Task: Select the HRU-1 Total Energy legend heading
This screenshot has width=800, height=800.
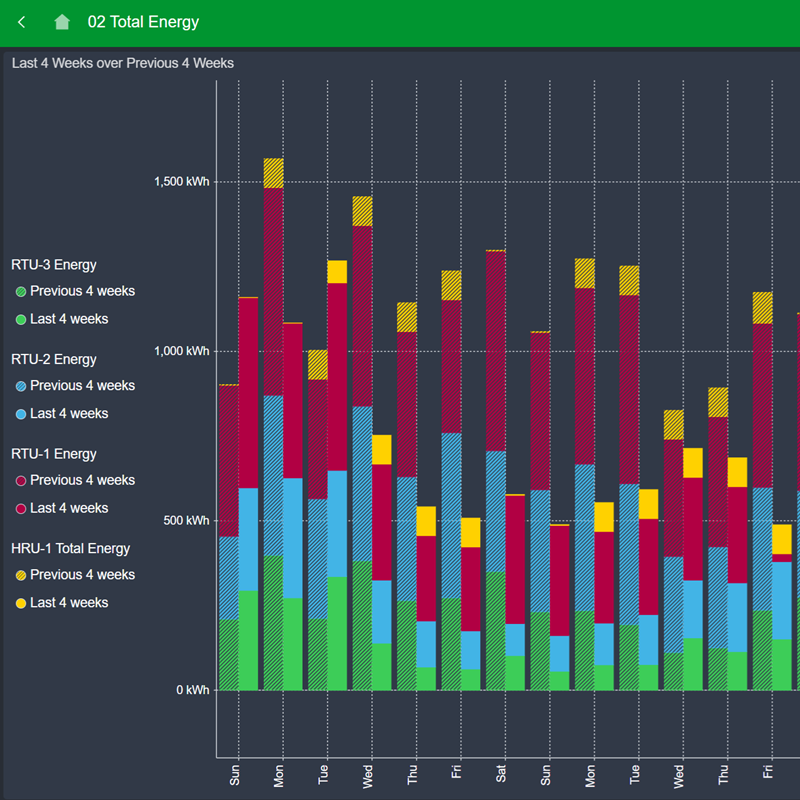Action: tap(70, 548)
